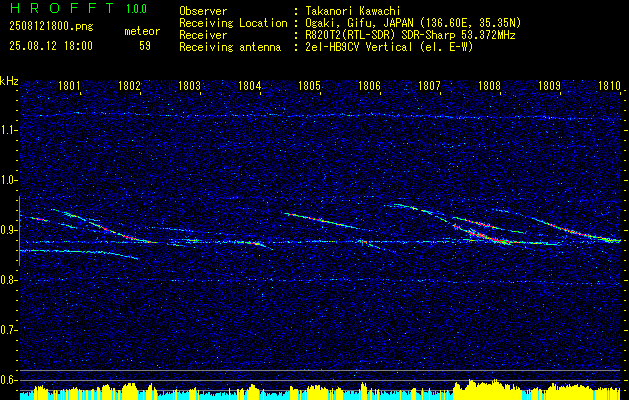Screen dimensions: 629x400
Task: Click the 1809 time marker
Action: click(549, 85)
